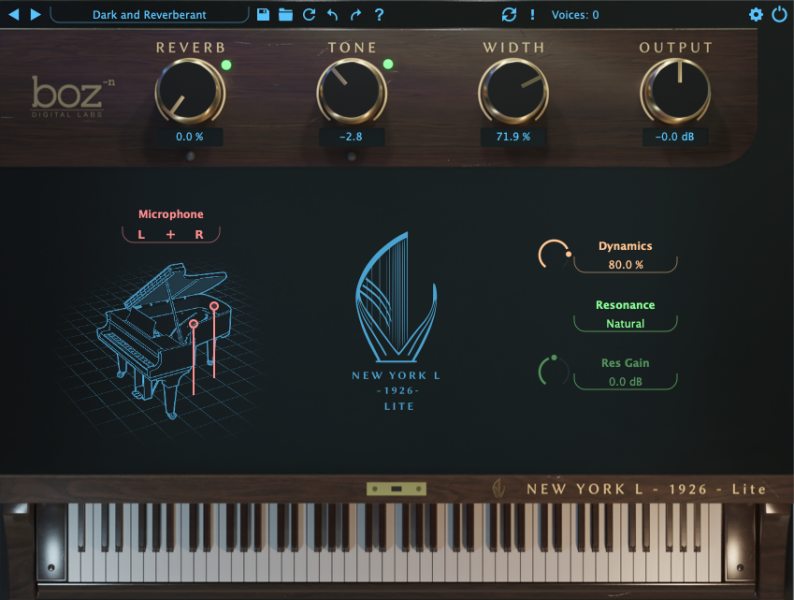This screenshot has height=600, width=794.
Task: Open the Dark and Reverberant preset menu
Action: [x=149, y=15]
